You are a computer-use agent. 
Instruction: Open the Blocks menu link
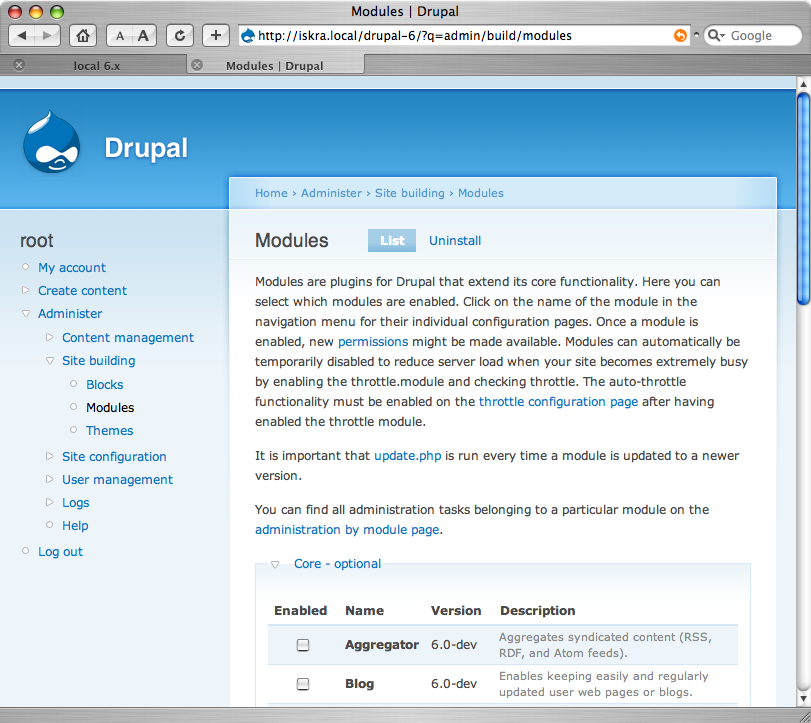click(x=104, y=385)
